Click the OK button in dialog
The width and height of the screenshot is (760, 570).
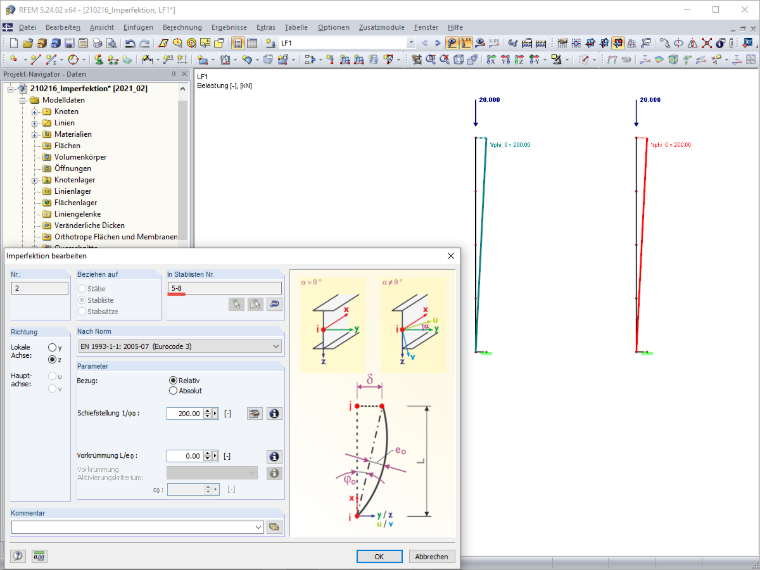[x=379, y=556]
